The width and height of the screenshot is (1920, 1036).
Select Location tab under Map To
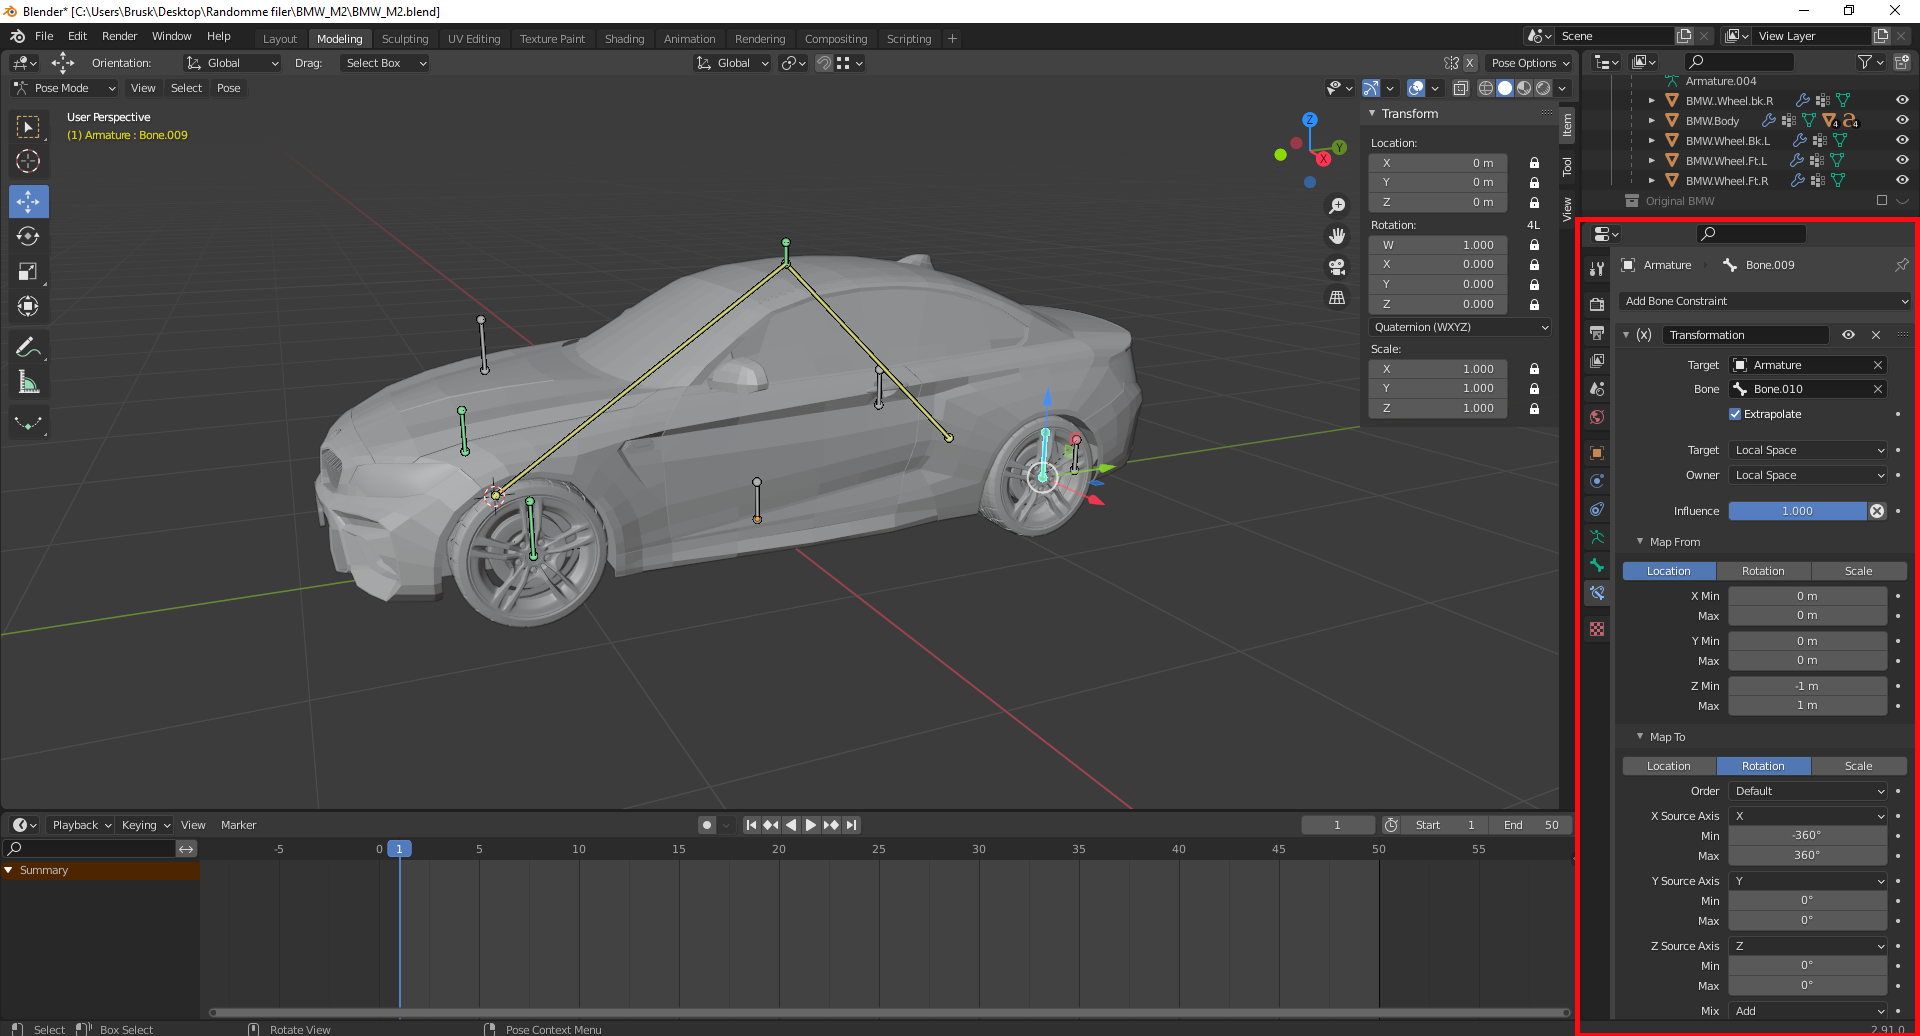[x=1669, y=766]
